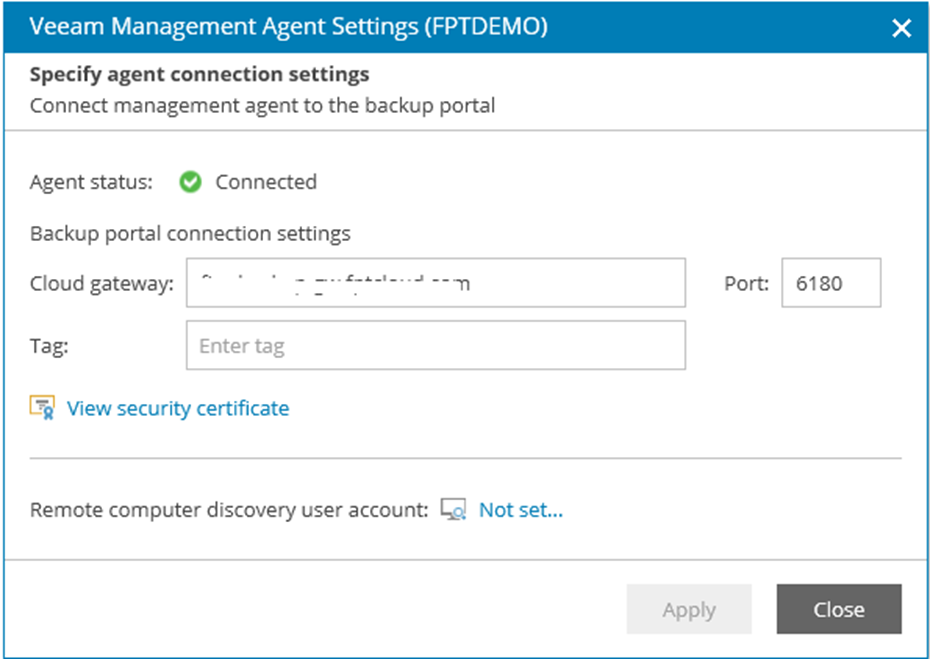This screenshot has height=659, width=930.
Task: Select the Enter tag input box
Action: (x=435, y=346)
